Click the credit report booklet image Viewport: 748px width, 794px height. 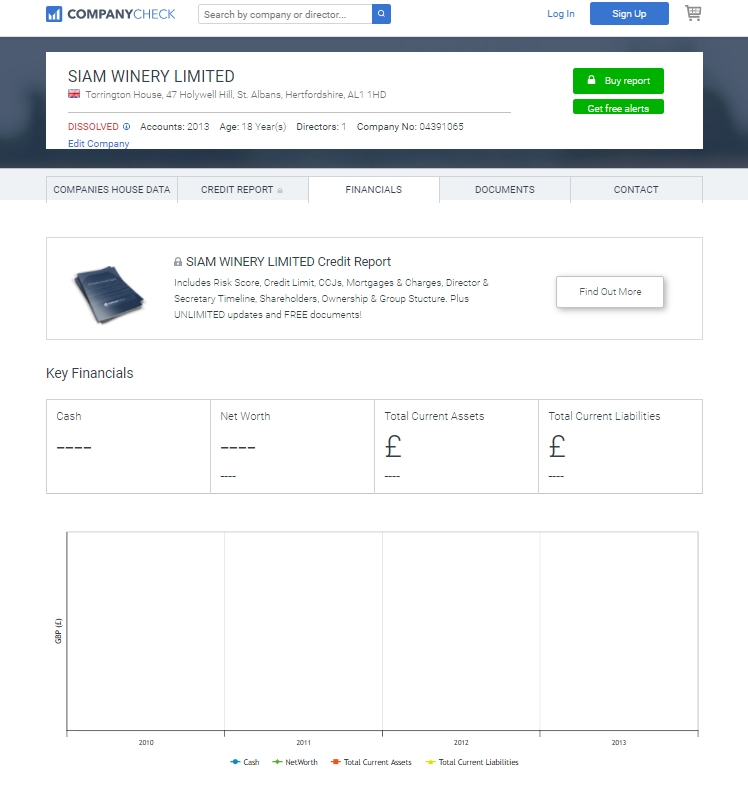108,293
